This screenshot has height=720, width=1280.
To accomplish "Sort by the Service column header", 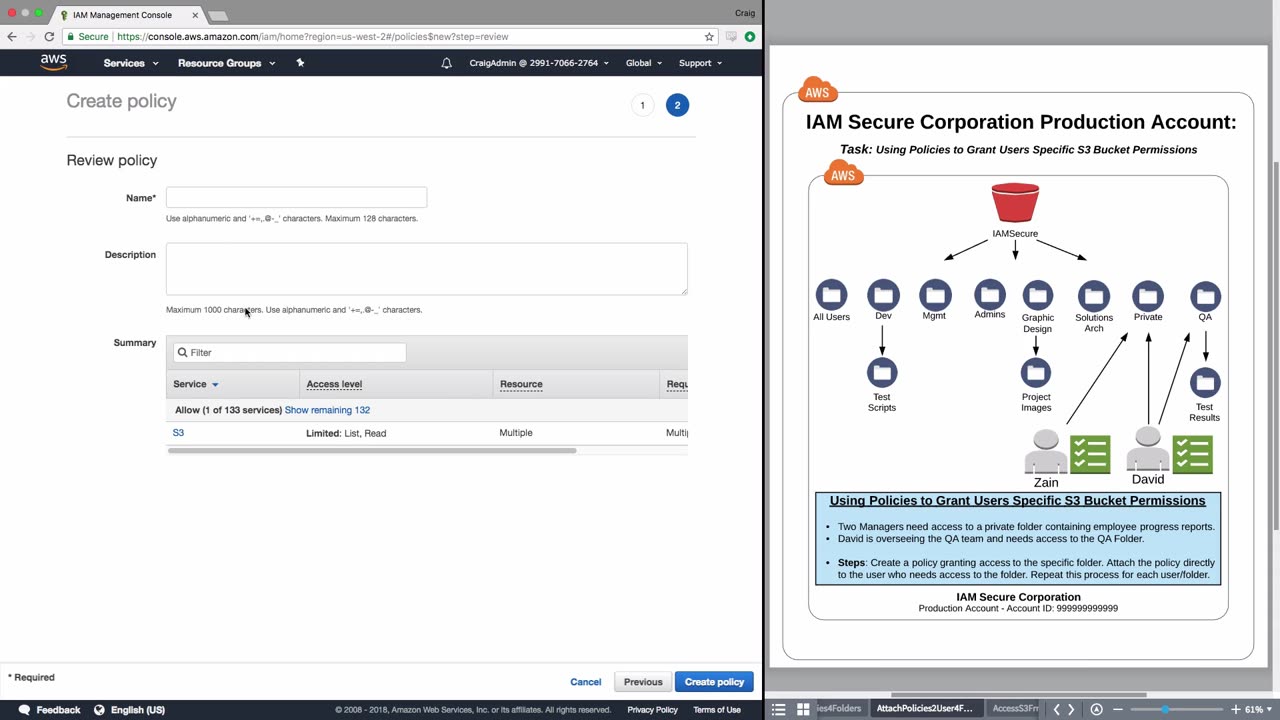I will coord(196,384).
